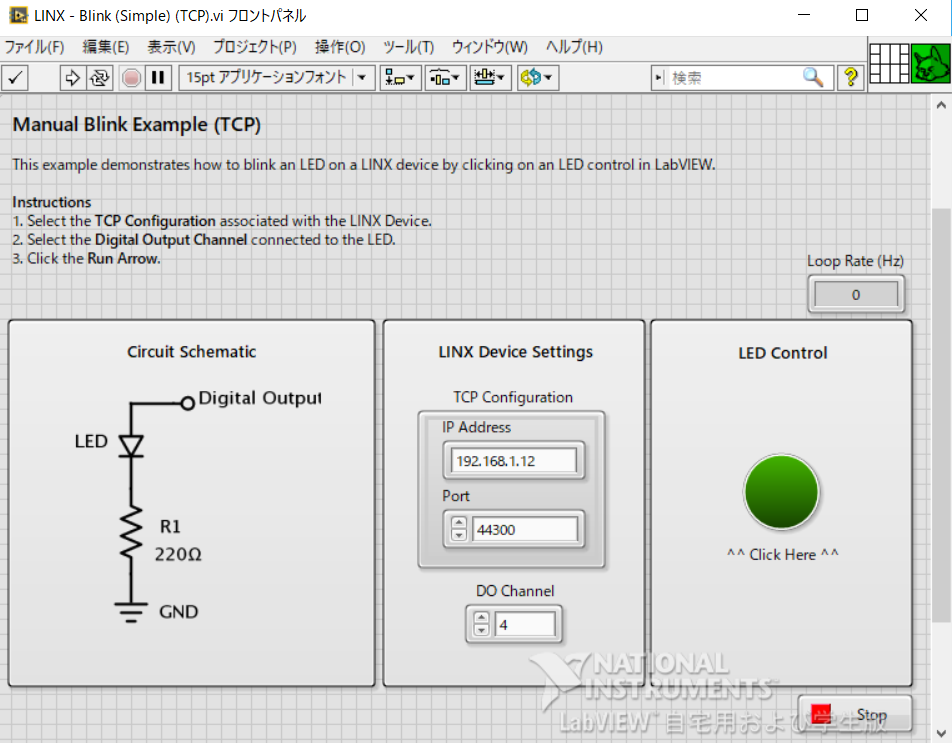Open the ウィンドウ(W) menu
The image size is (952, 743).
(x=489, y=47)
